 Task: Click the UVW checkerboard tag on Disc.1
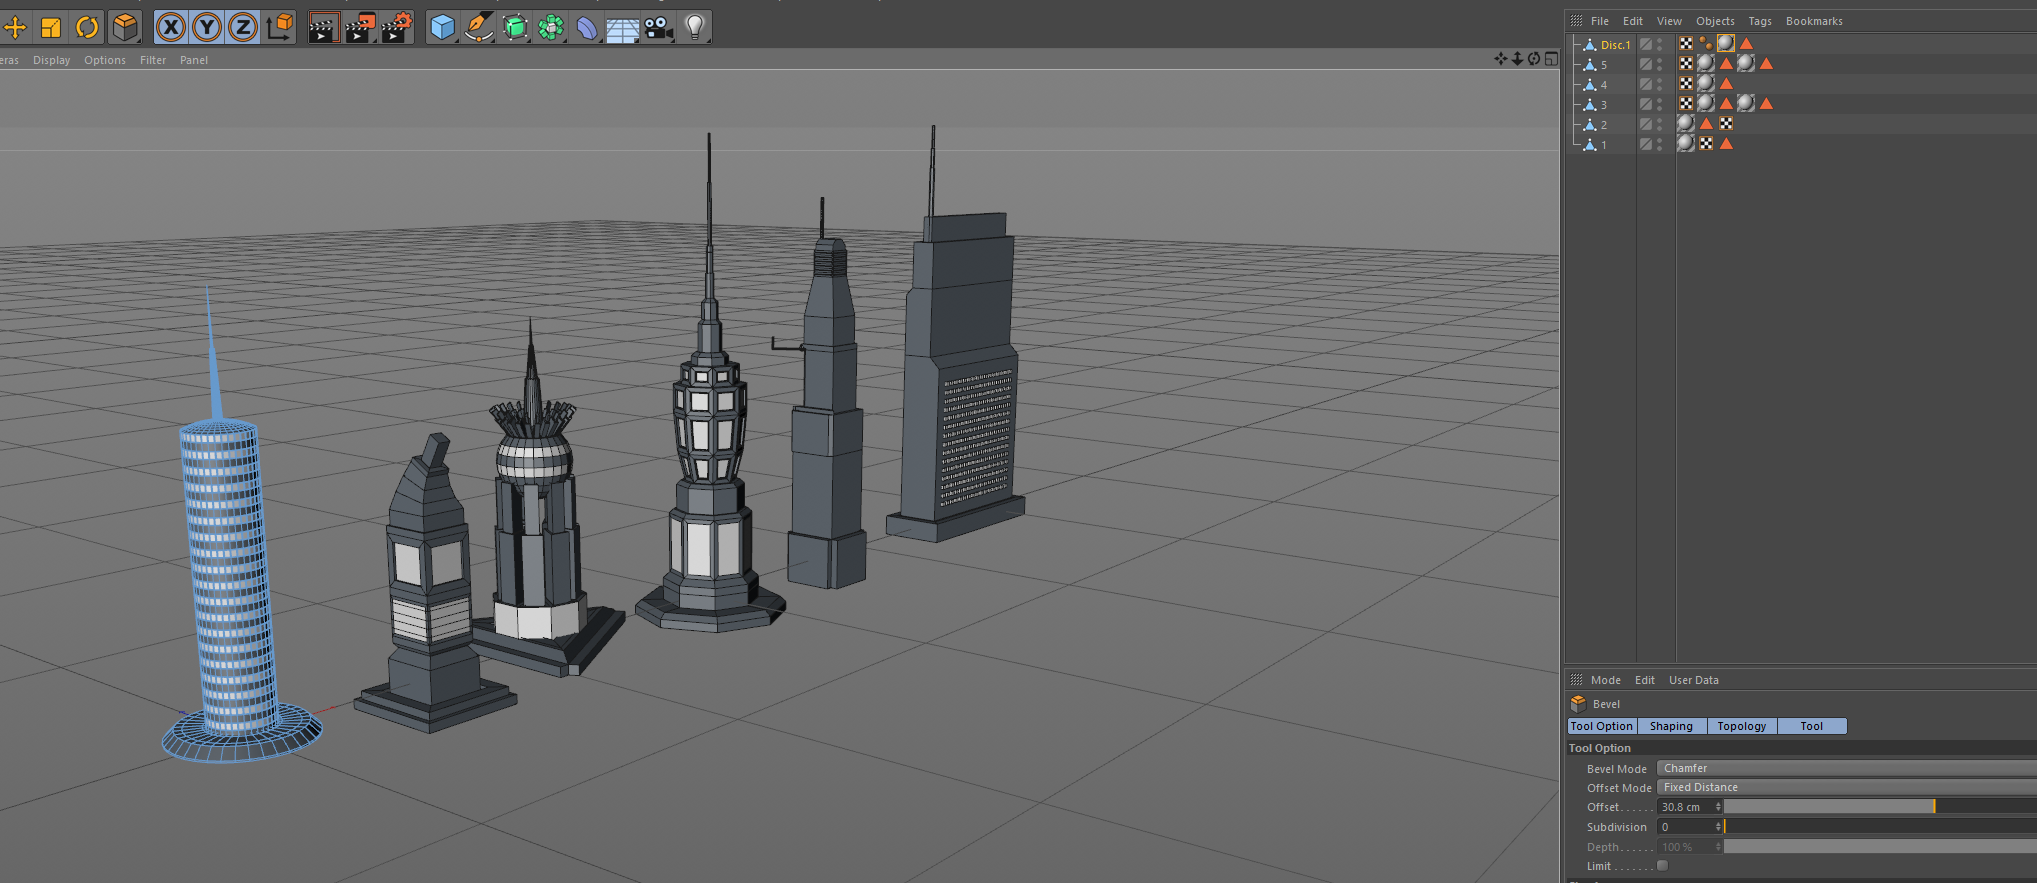1686,43
